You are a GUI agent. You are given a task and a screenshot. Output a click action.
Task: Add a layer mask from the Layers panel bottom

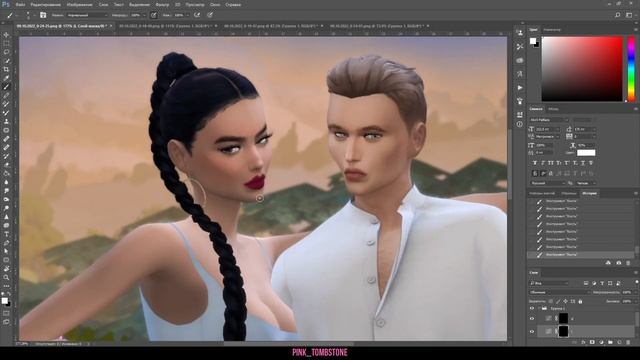pos(592,342)
